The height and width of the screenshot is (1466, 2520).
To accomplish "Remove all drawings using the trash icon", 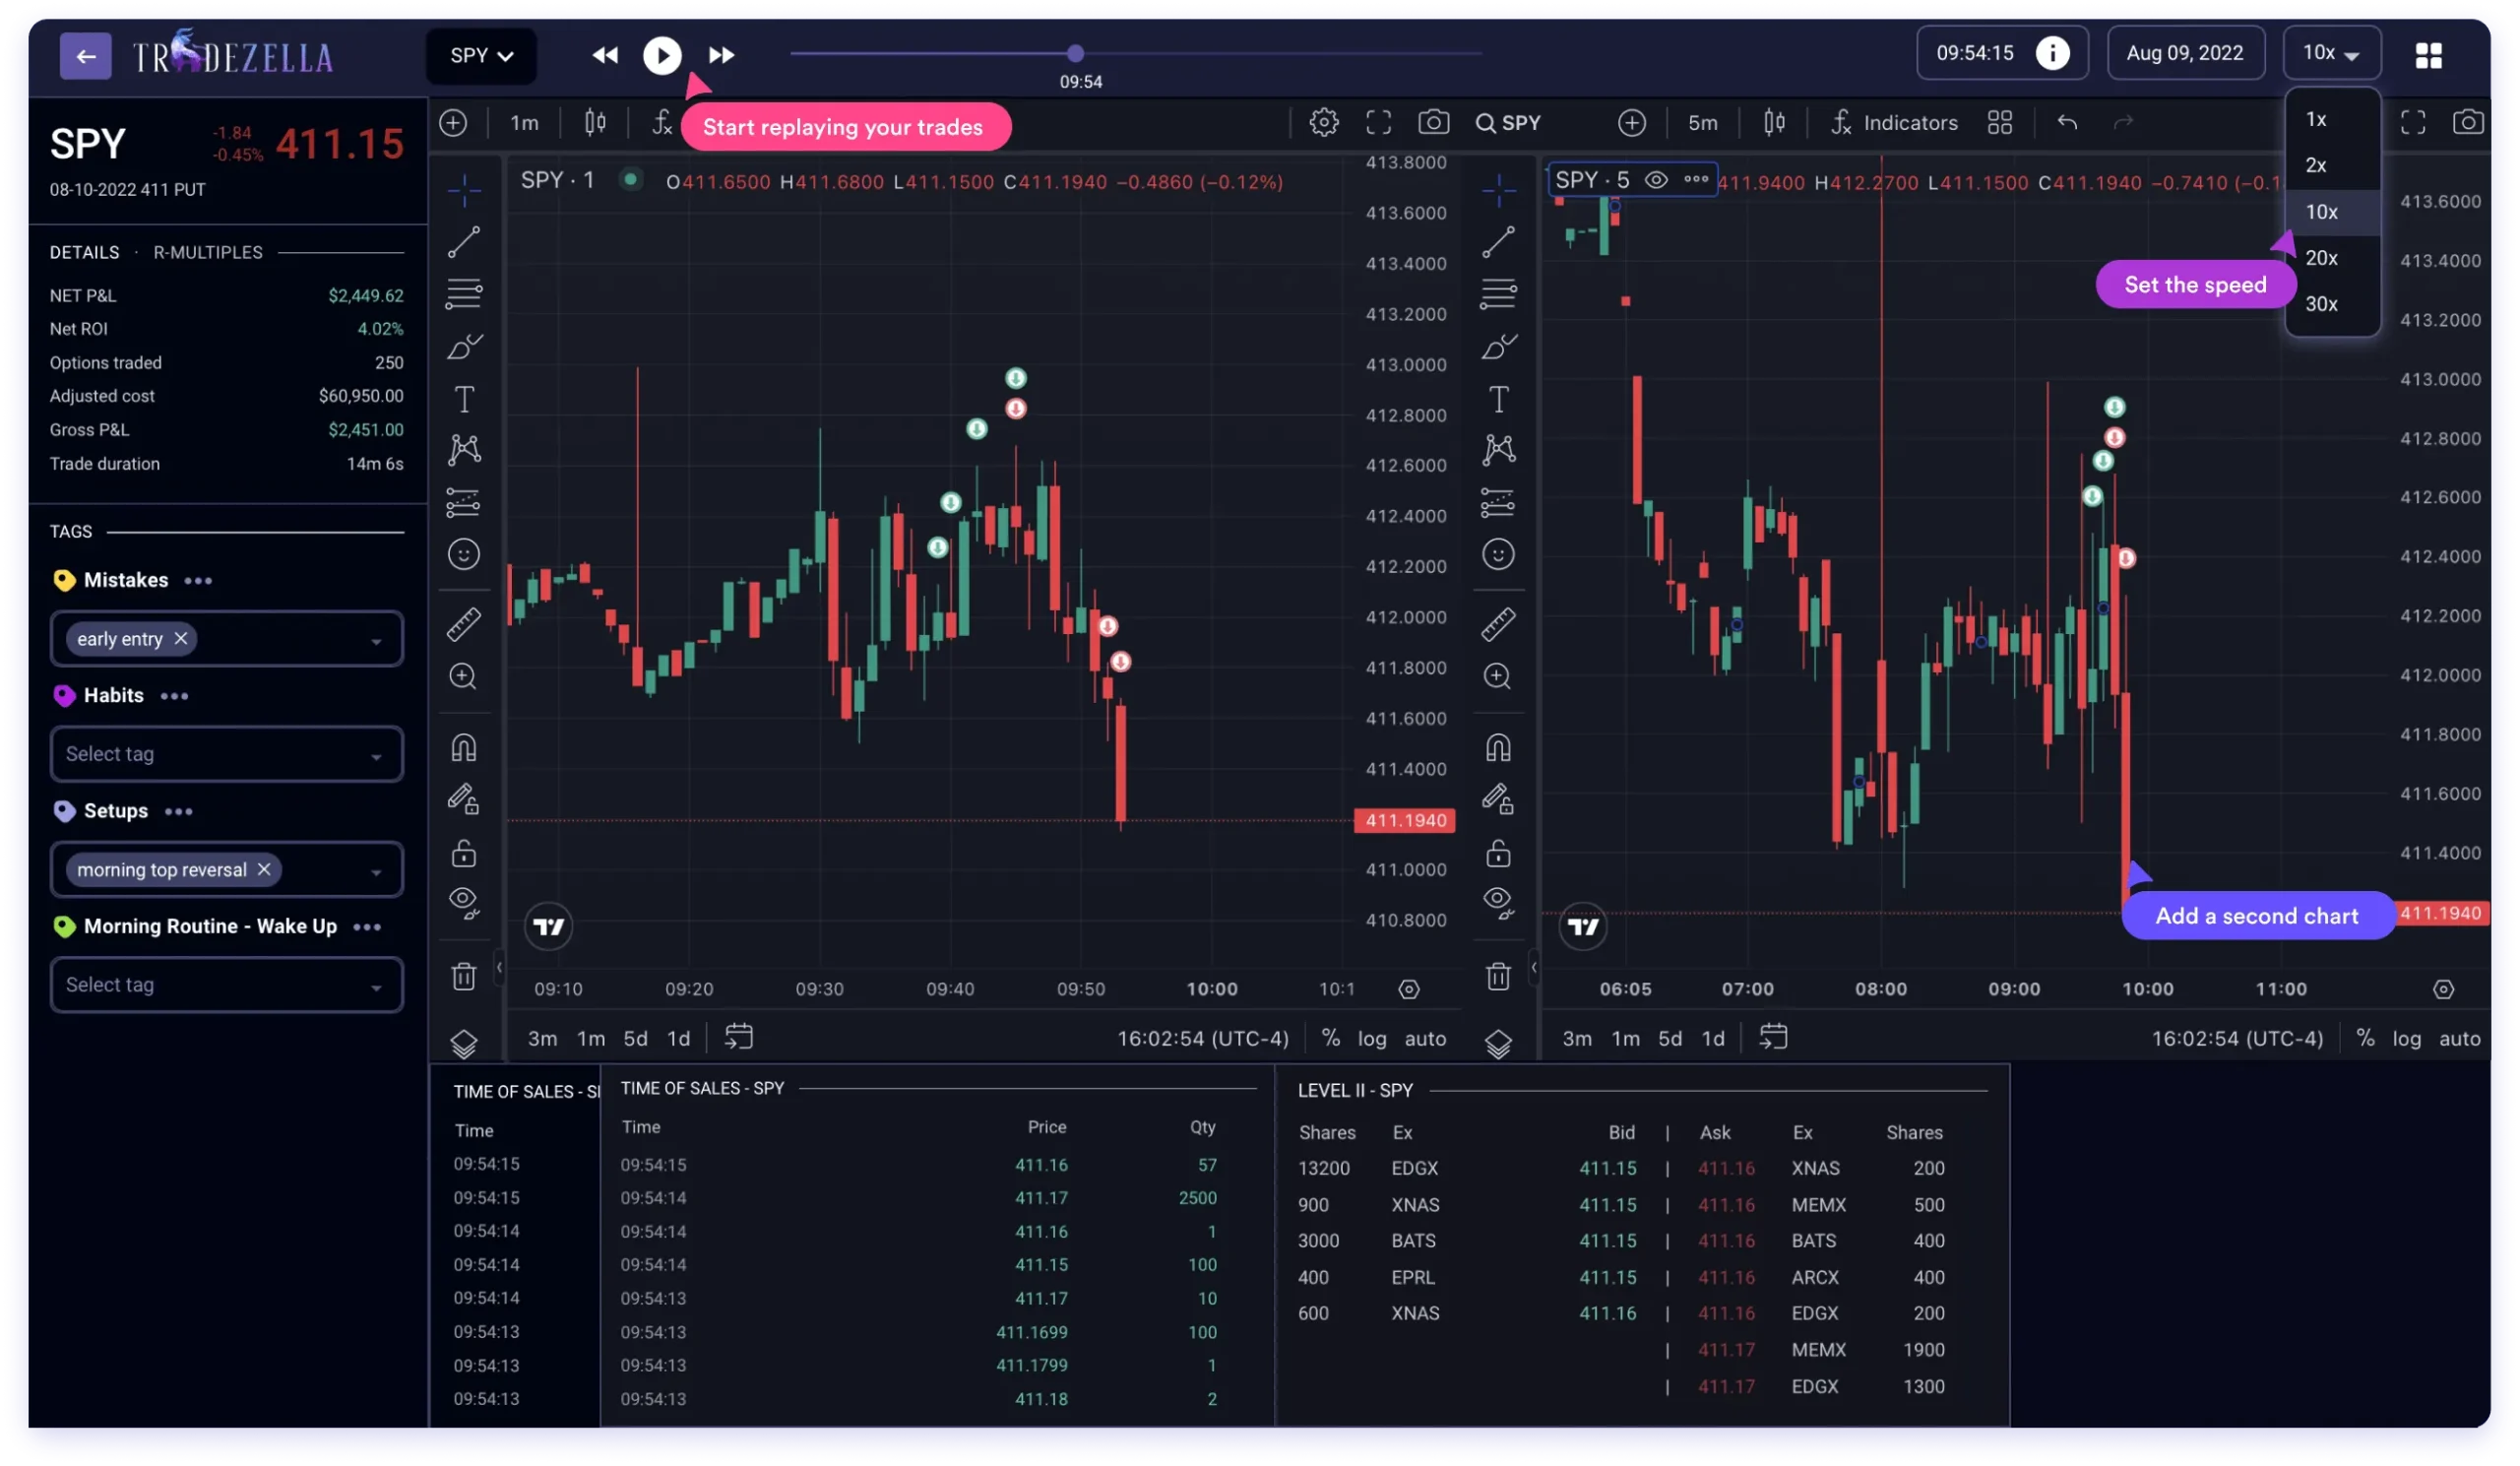I will [x=463, y=976].
